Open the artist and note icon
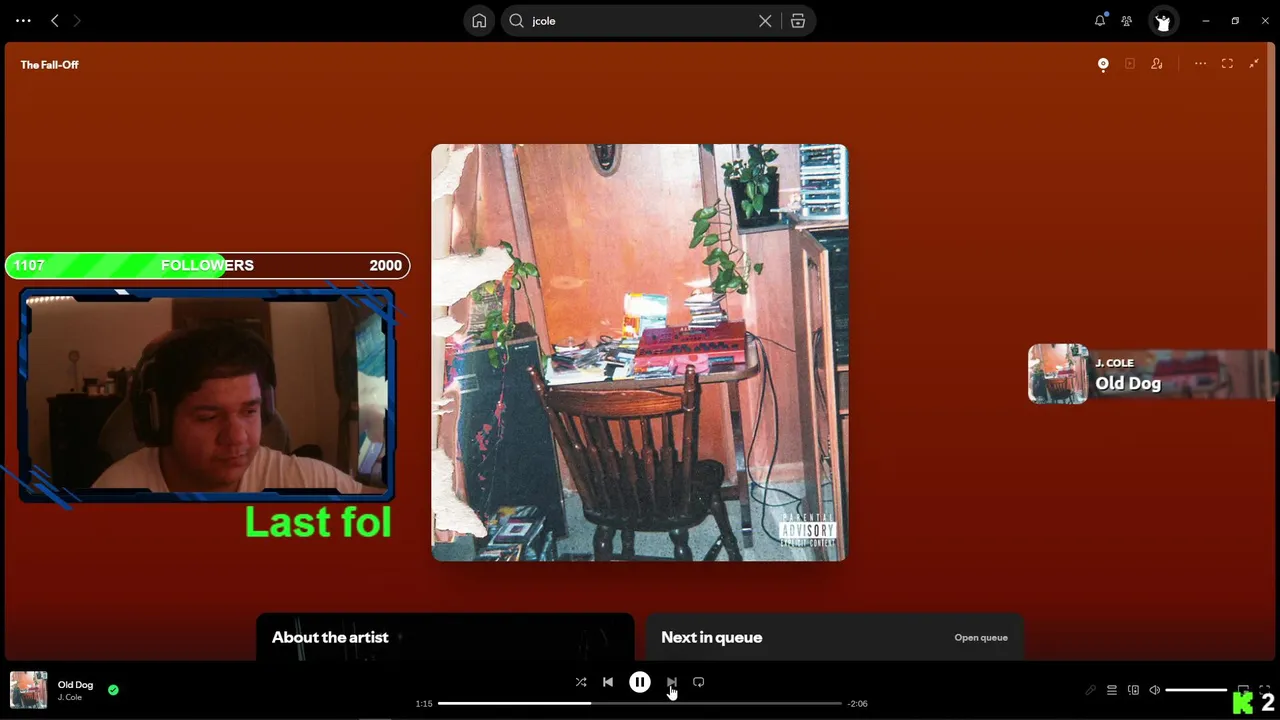Screen dimensions: 1280x720 [x=1157, y=64]
